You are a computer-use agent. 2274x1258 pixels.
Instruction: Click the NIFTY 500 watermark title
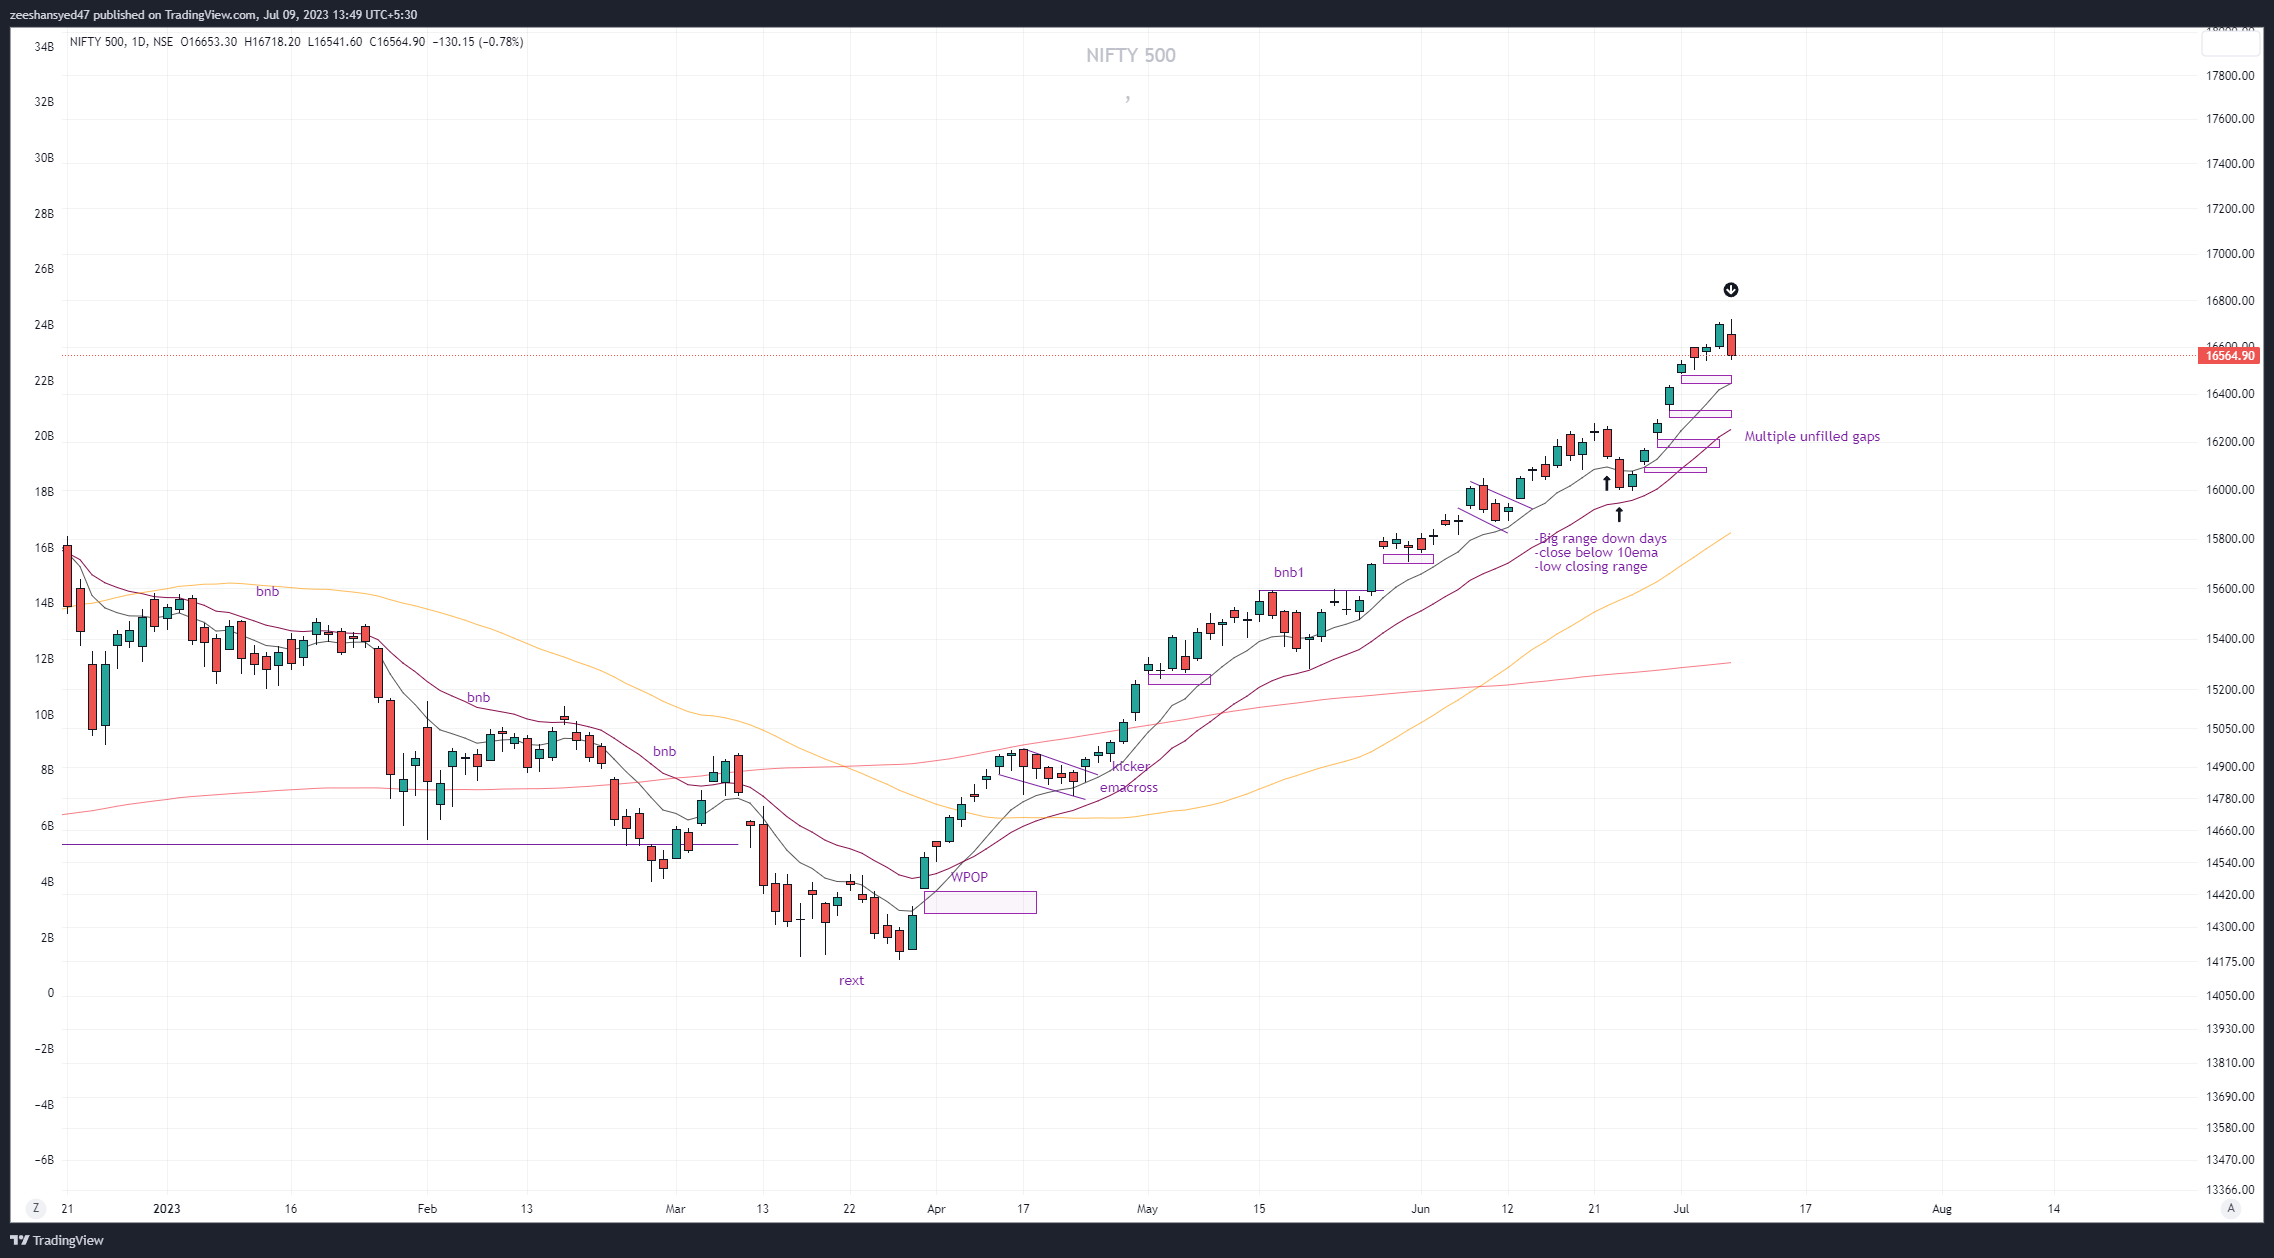(1130, 56)
